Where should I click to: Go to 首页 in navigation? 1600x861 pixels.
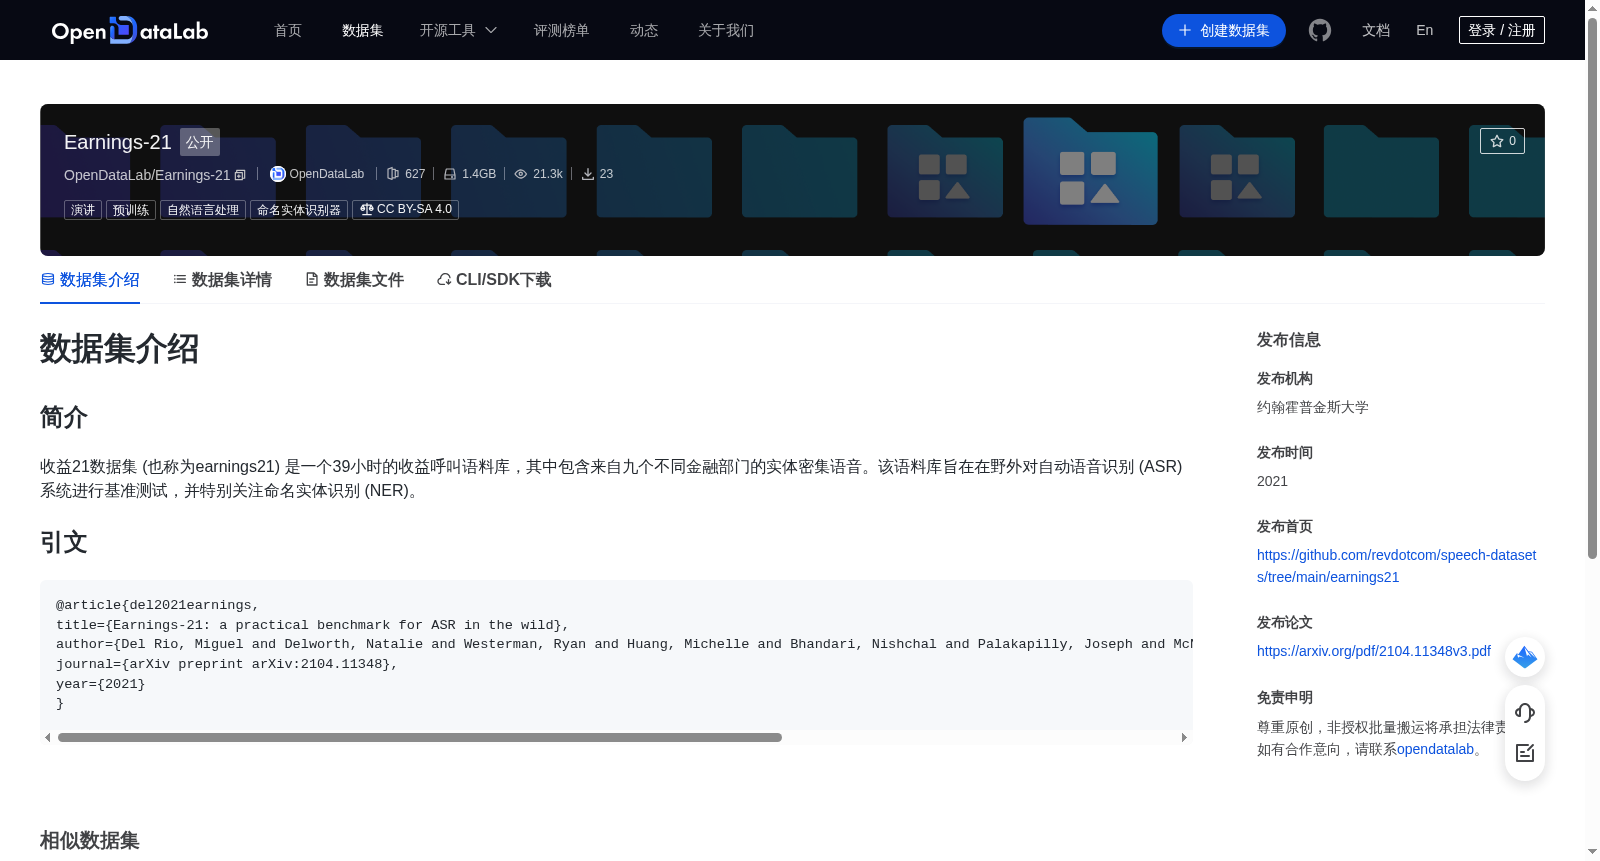(x=288, y=30)
